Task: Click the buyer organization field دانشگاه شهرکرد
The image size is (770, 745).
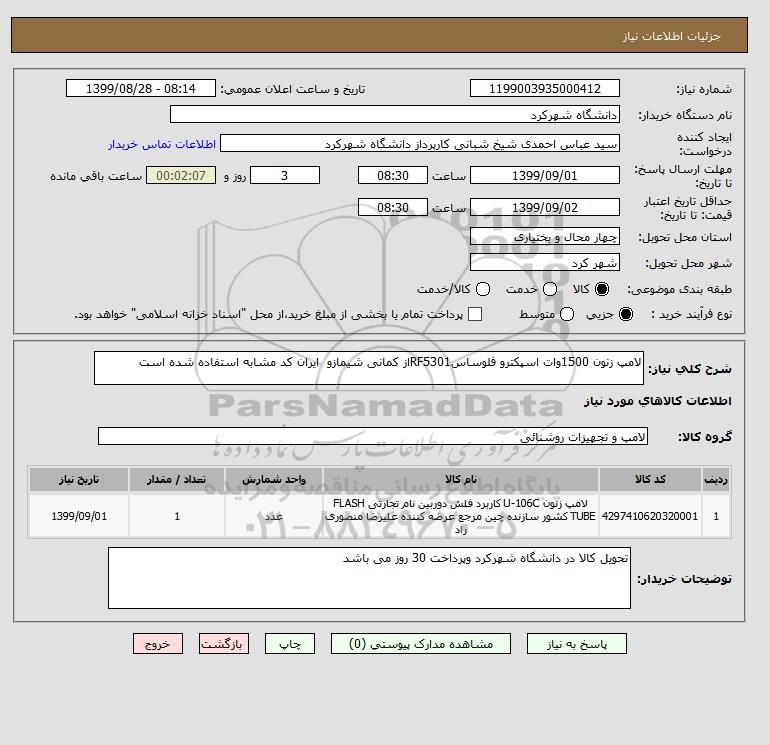Action: 395,114
